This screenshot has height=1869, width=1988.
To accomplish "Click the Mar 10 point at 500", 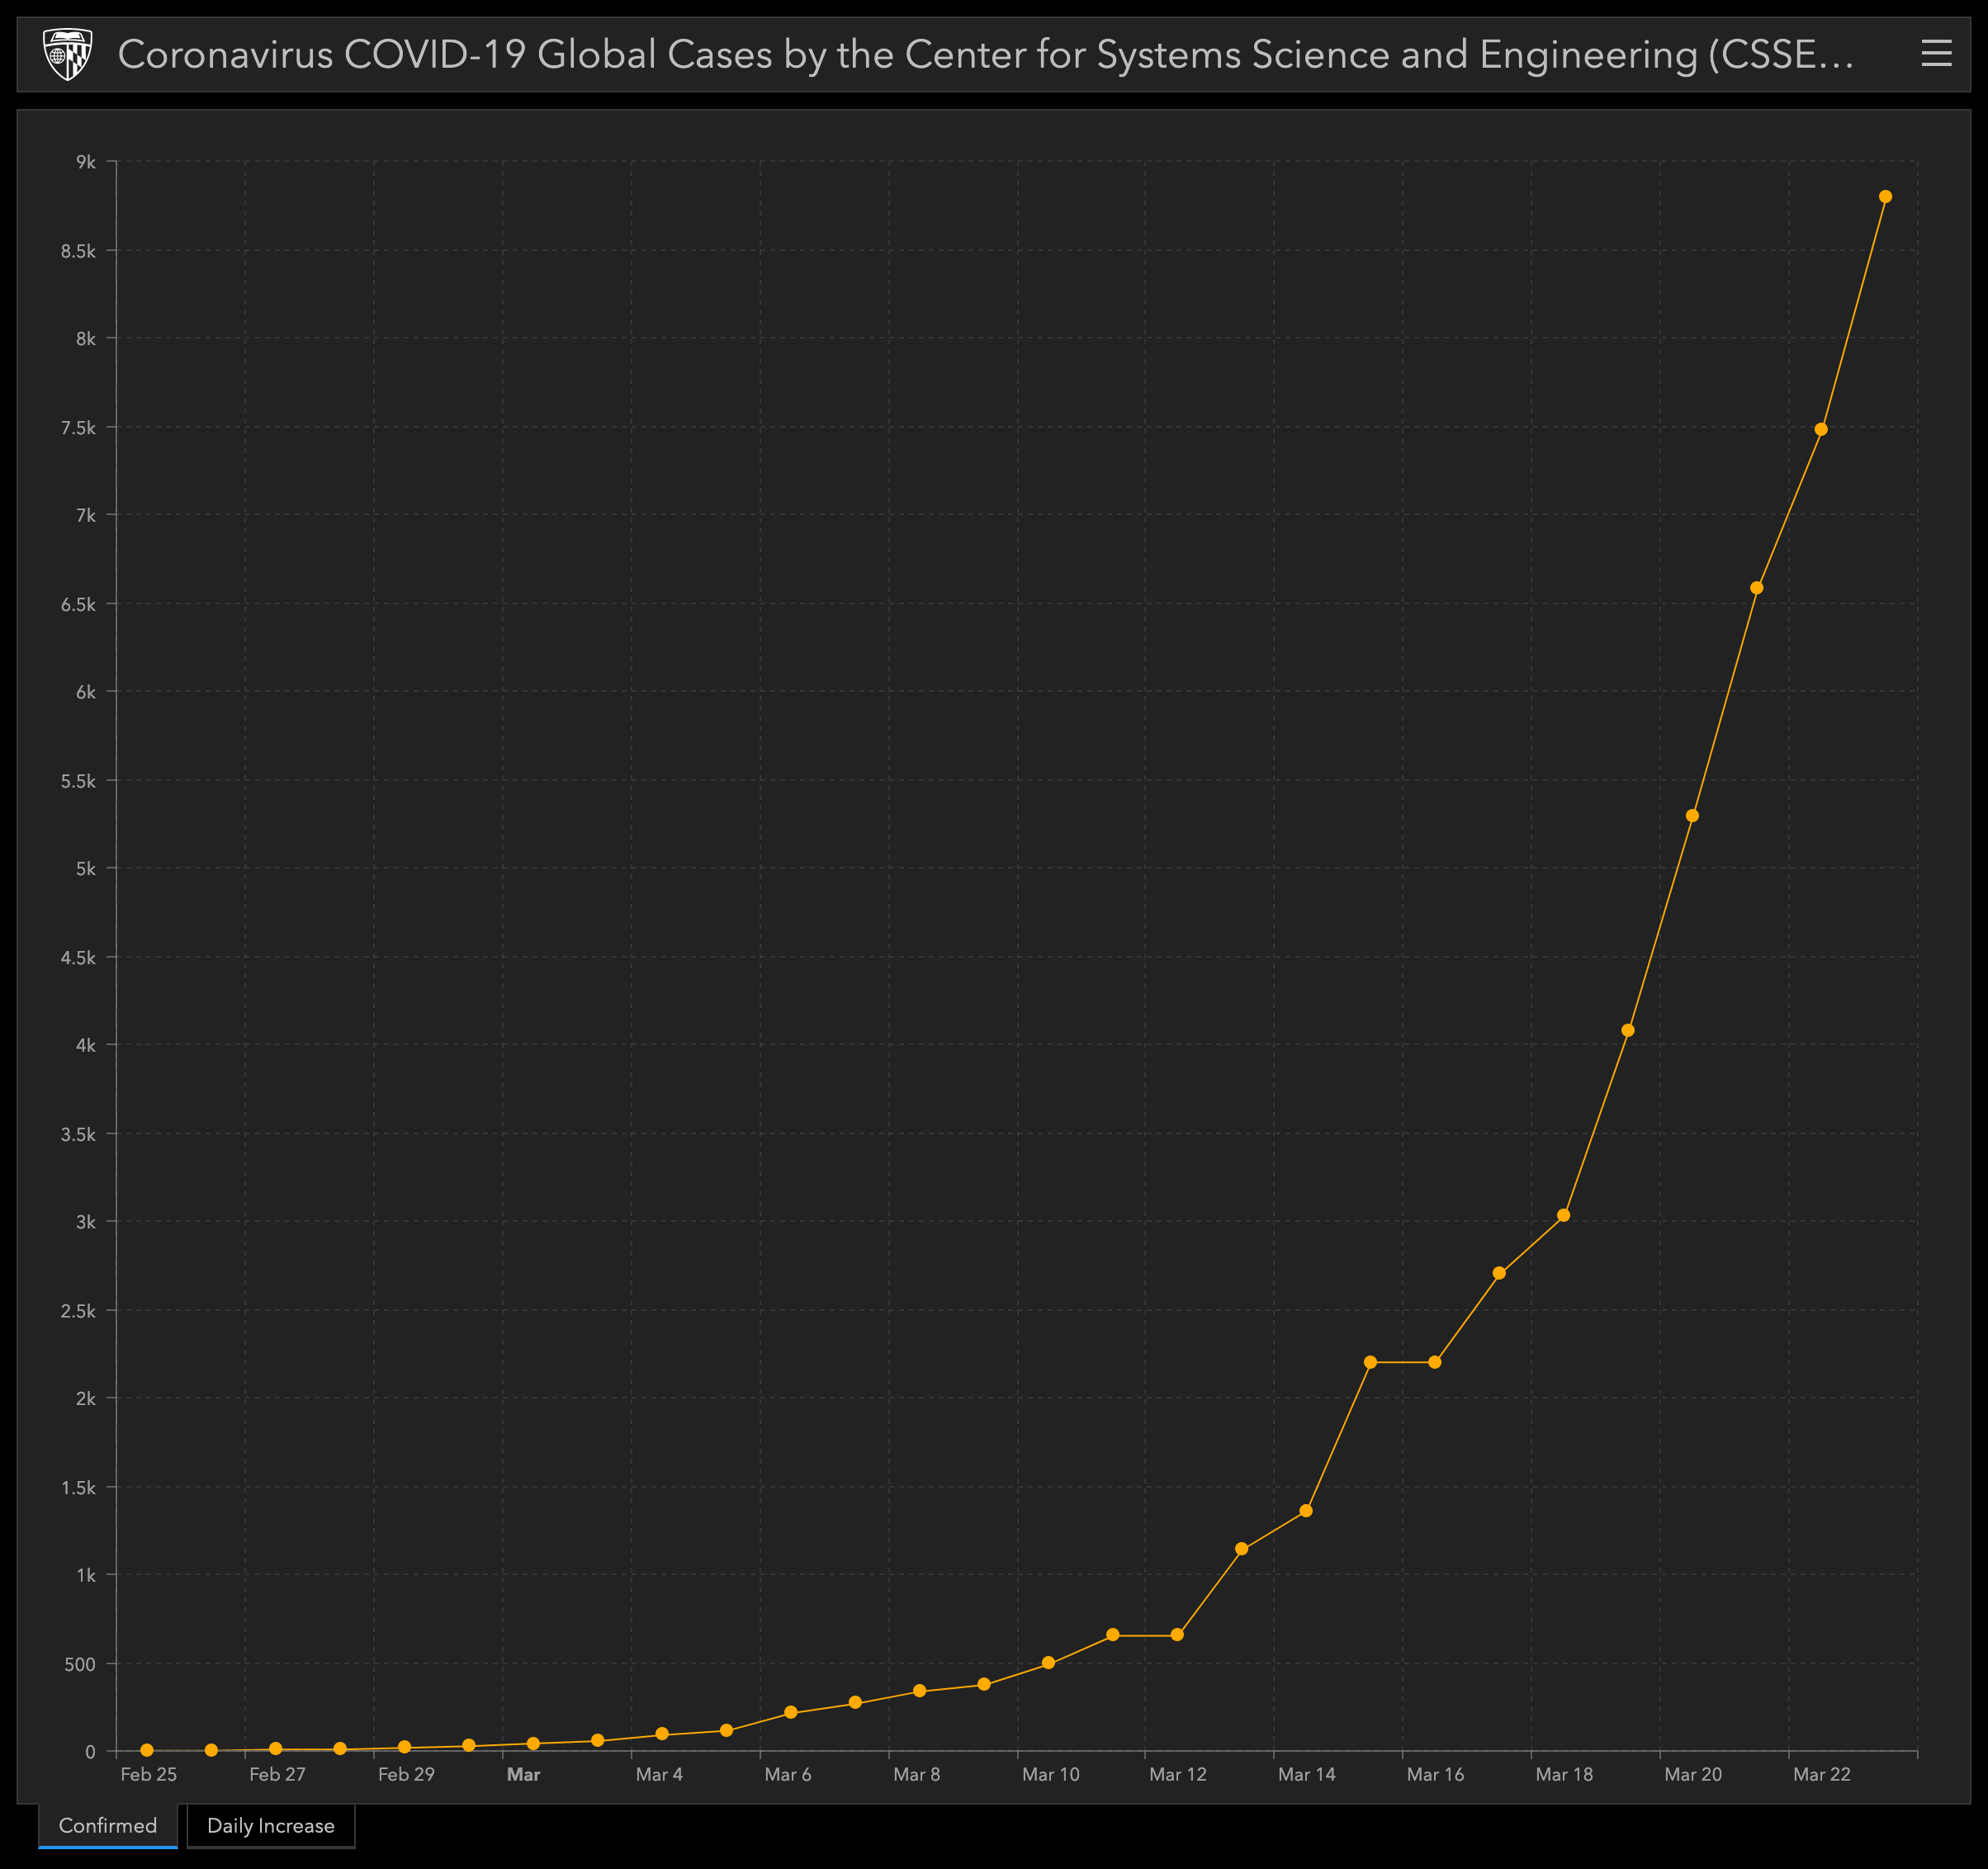I will tap(1048, 1663).
